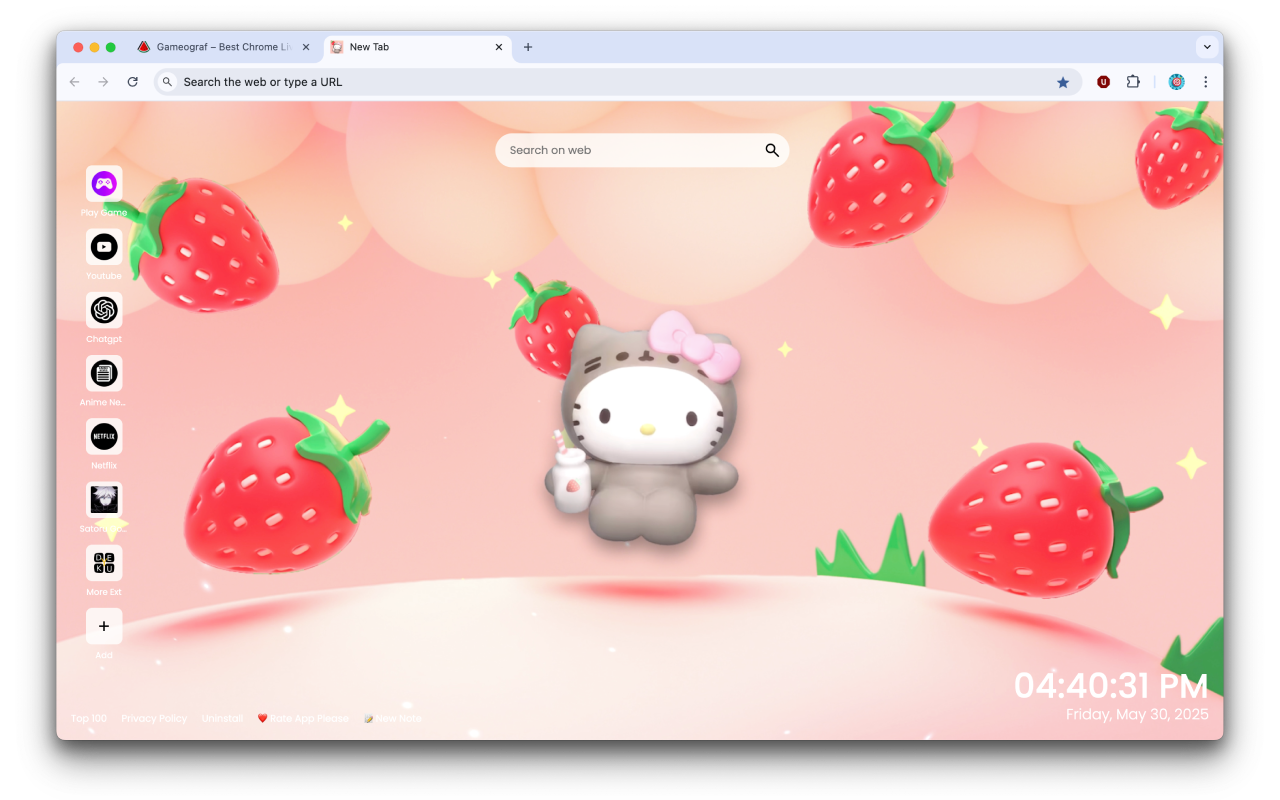
Task: Open the Top 100 link
Action: [x=89, y=718]
